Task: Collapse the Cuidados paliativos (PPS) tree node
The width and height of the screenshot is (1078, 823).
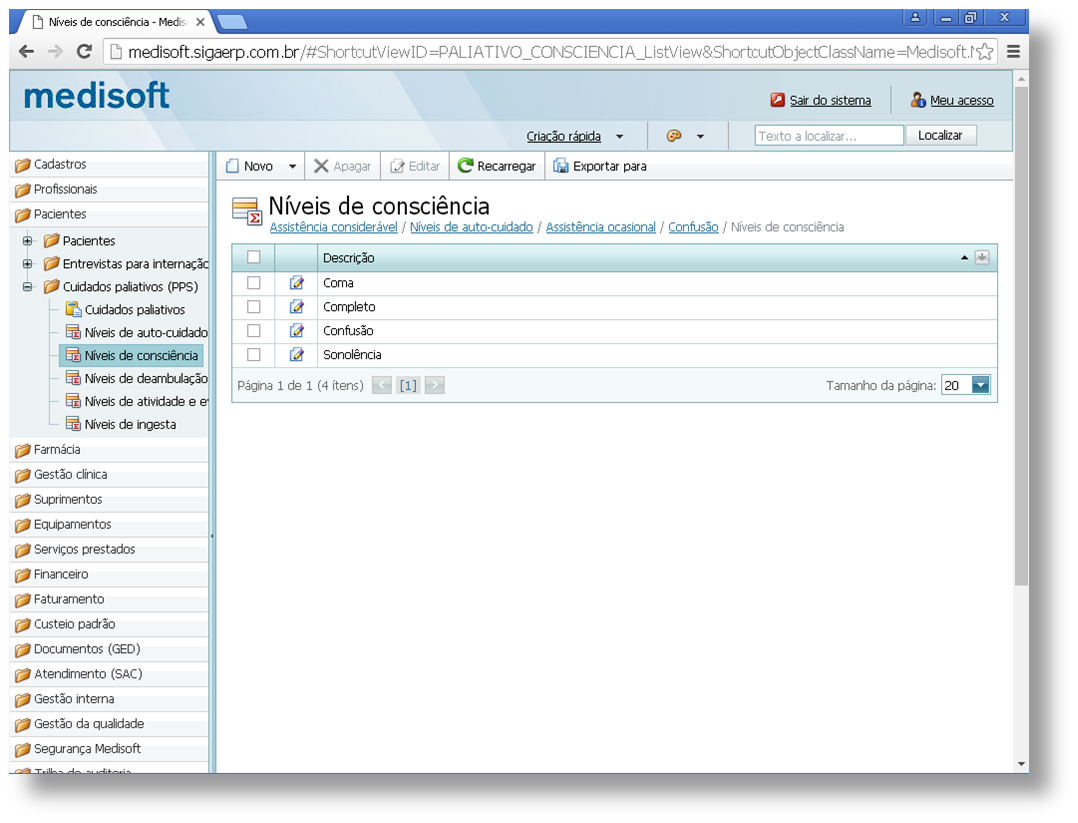Action: pos(28,287)
